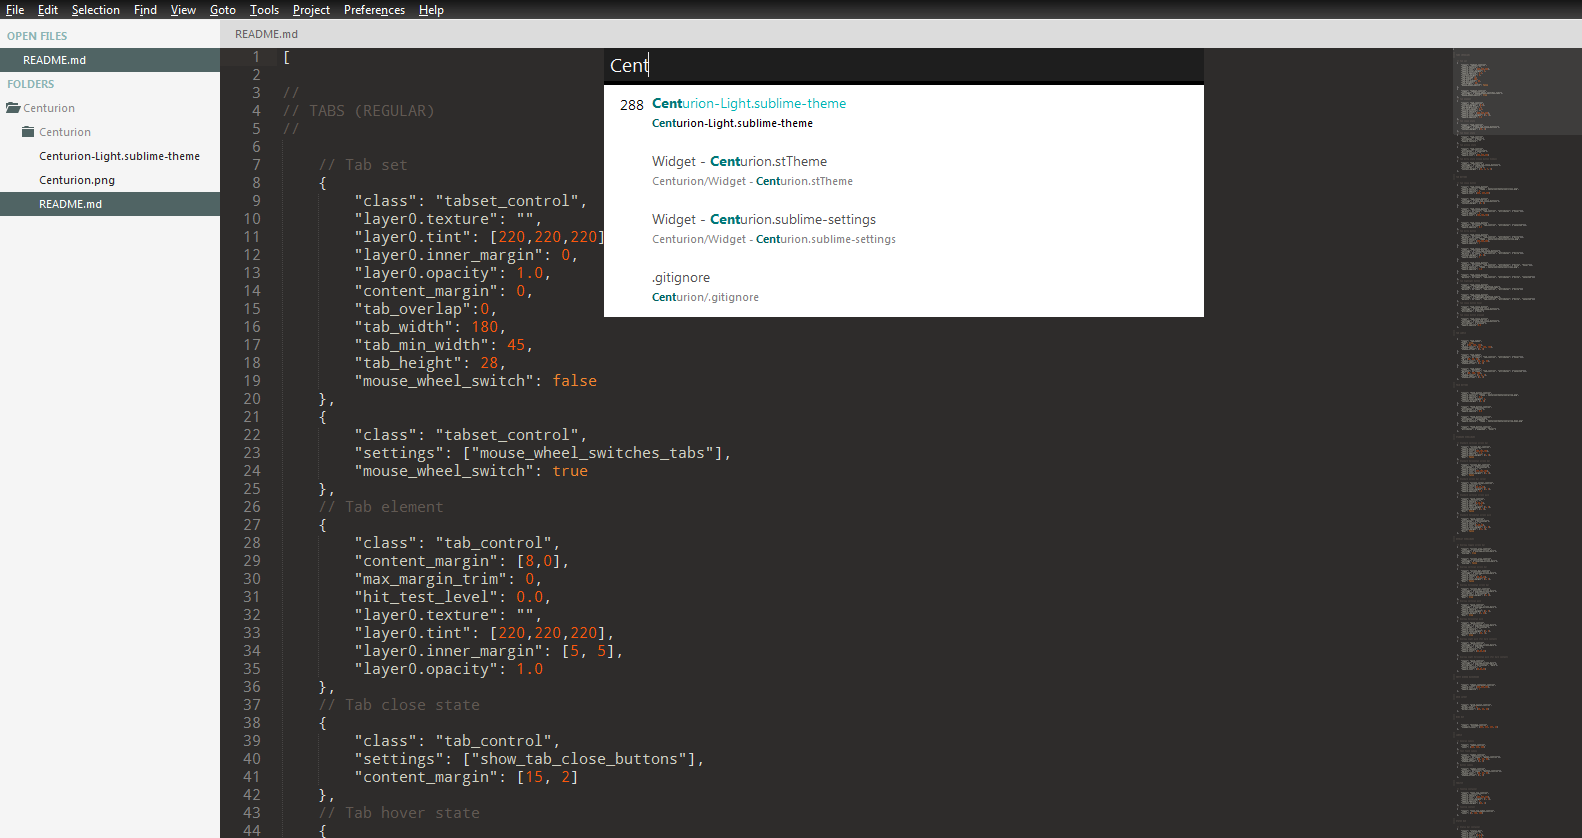Open the Selection menu
Image resolution: width=1582 pixels, height=838 pixels.
[x=96, y=10]
